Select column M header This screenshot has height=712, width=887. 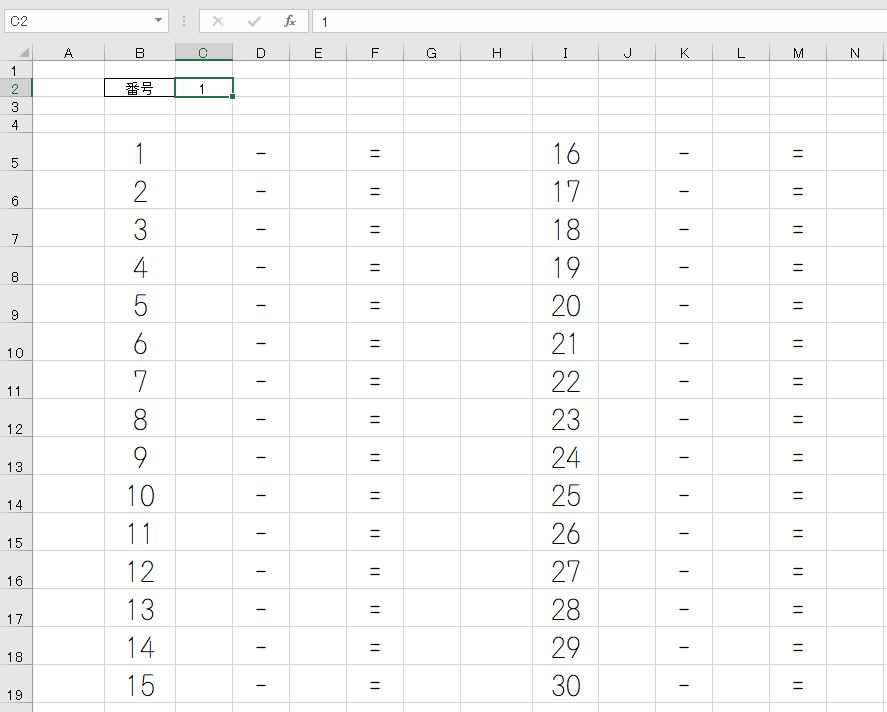pos(798,53)
